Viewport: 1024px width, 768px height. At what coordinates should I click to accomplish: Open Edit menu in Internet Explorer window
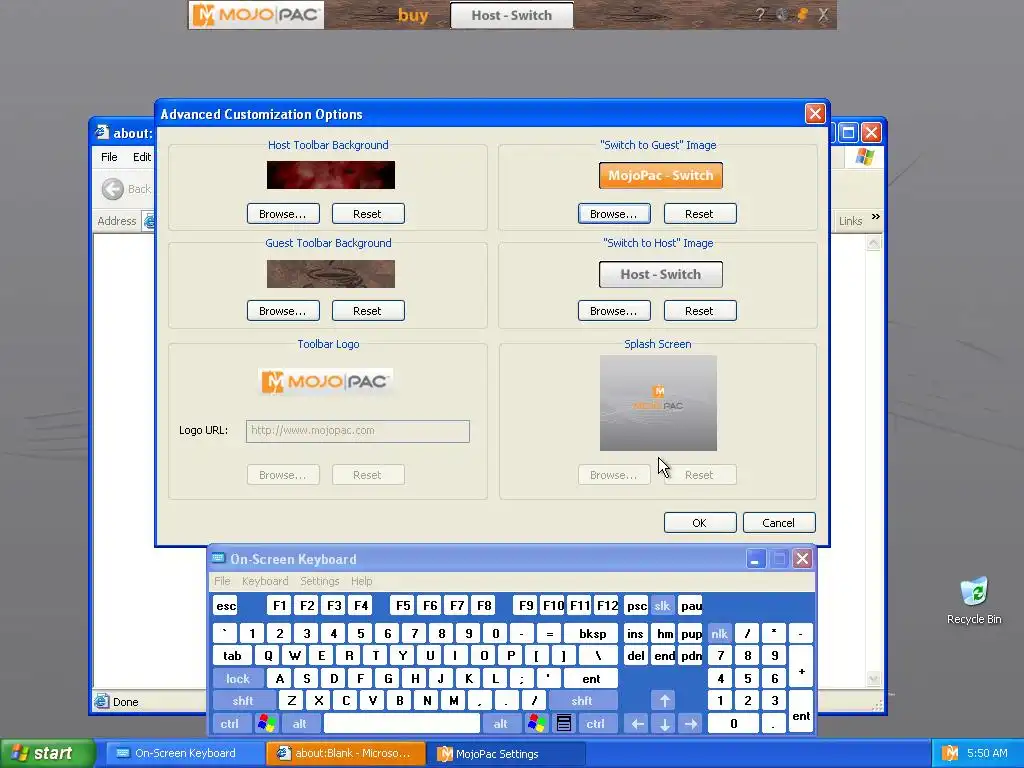(x=142, y=157)
